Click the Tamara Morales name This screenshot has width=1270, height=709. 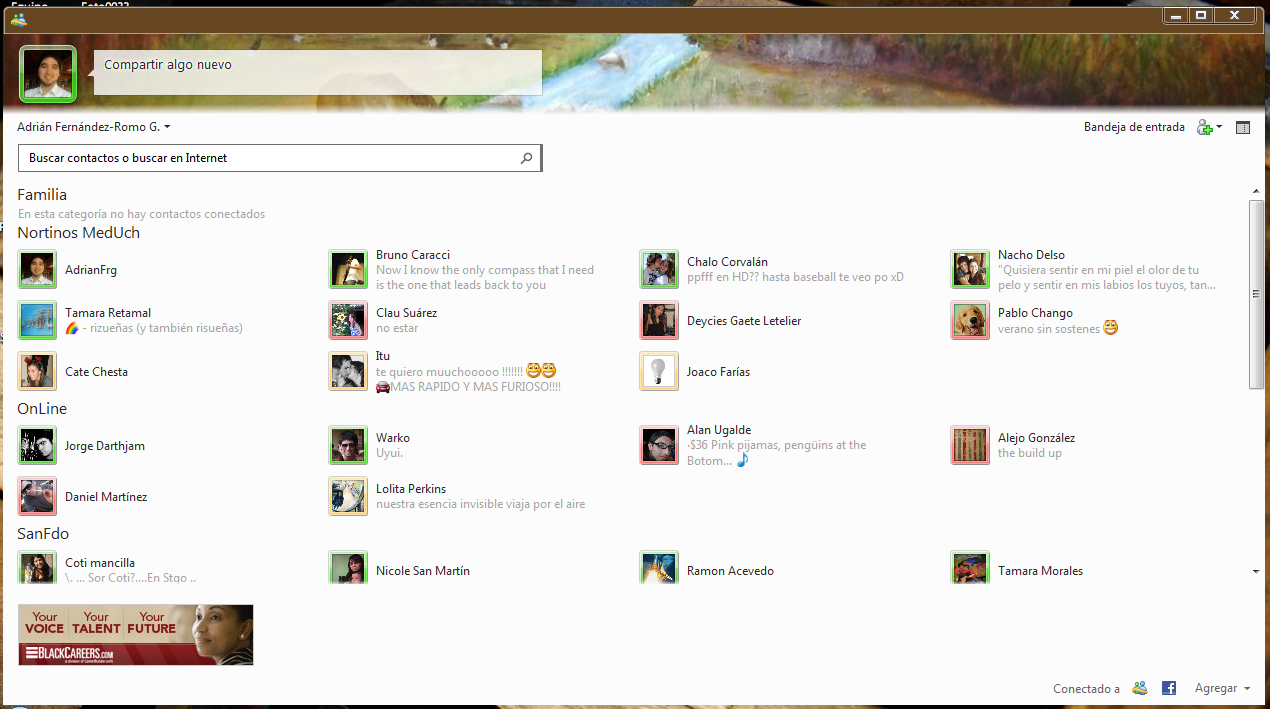[x=1040, y=571]
